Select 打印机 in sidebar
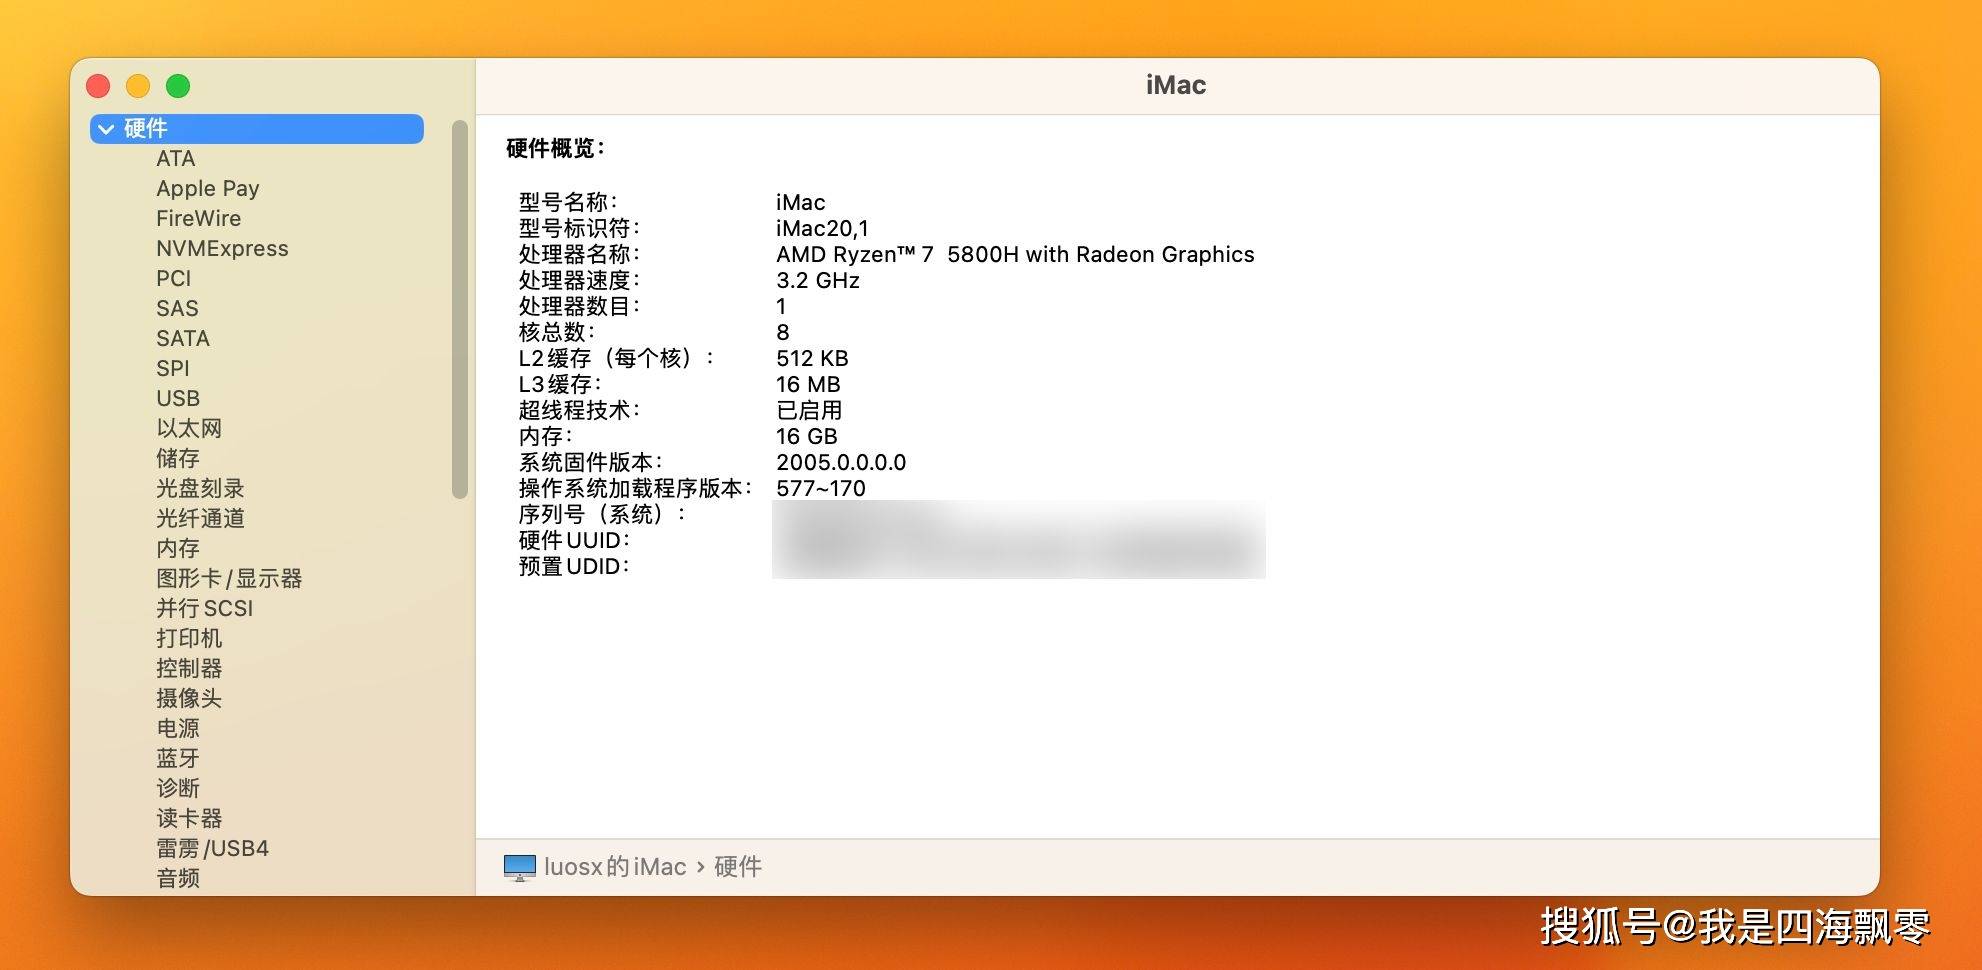The height and width of the screenshot is (970, 1982). click(189, 639)
